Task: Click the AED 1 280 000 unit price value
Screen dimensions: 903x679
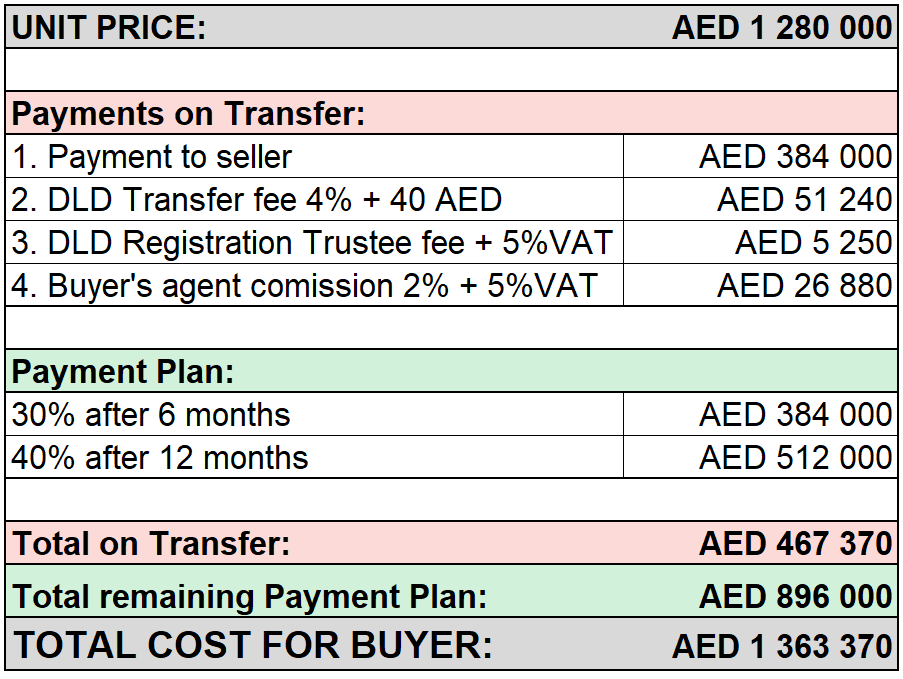Action: point(782,27)
